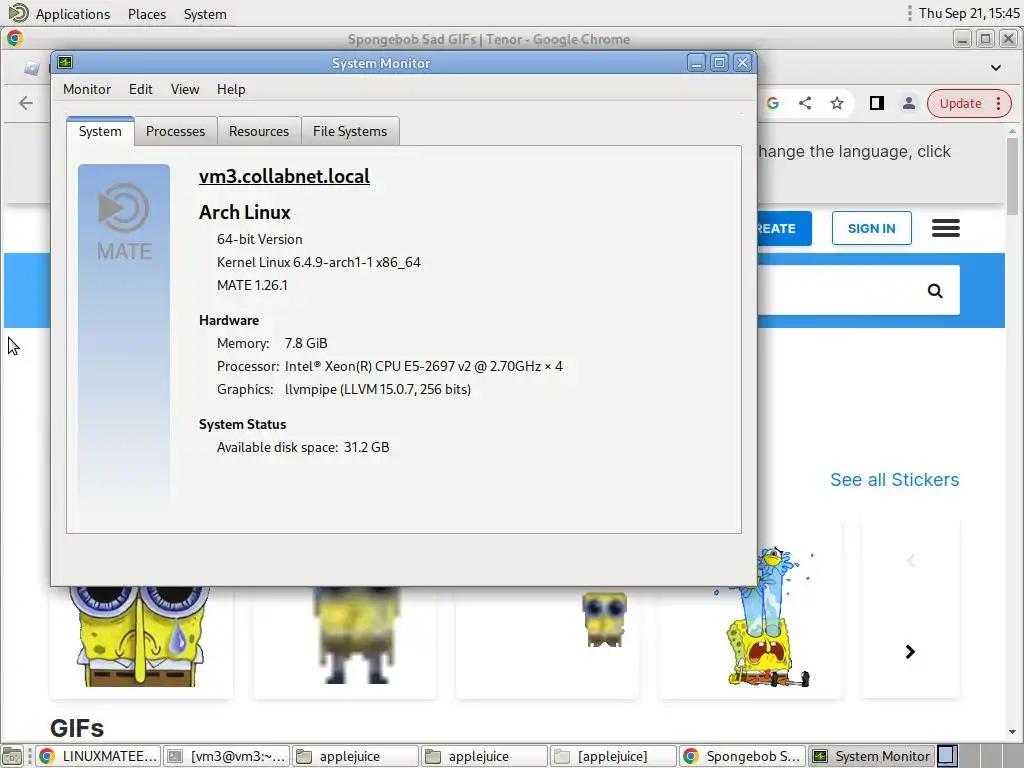Click the System Monitor title bar icon

(x=65, y=63)
